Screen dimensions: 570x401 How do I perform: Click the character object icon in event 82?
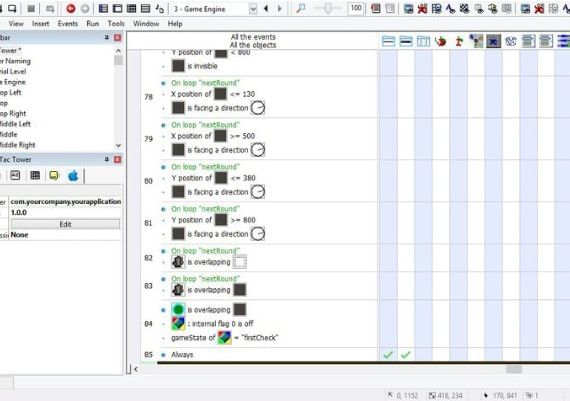(178, 262)
